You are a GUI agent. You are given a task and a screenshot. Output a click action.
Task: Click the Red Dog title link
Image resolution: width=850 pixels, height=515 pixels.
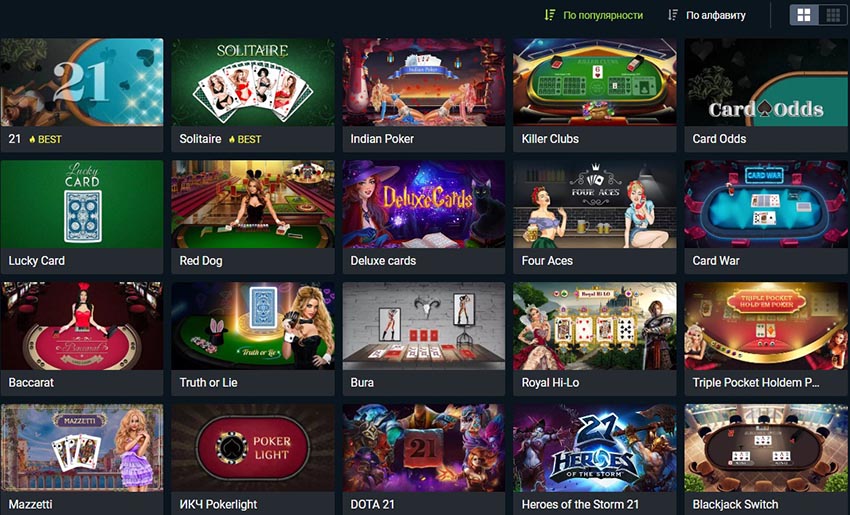click(x=201, y=261)
